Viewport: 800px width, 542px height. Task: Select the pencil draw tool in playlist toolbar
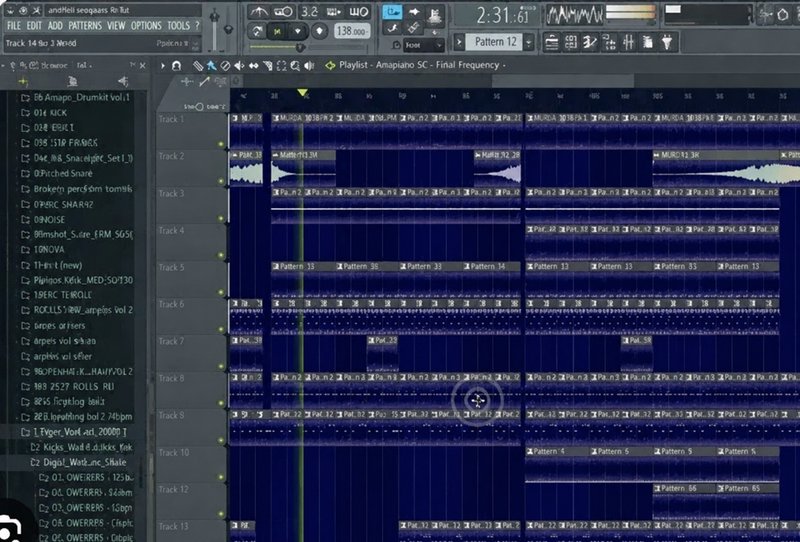click(x=198, y=65)
